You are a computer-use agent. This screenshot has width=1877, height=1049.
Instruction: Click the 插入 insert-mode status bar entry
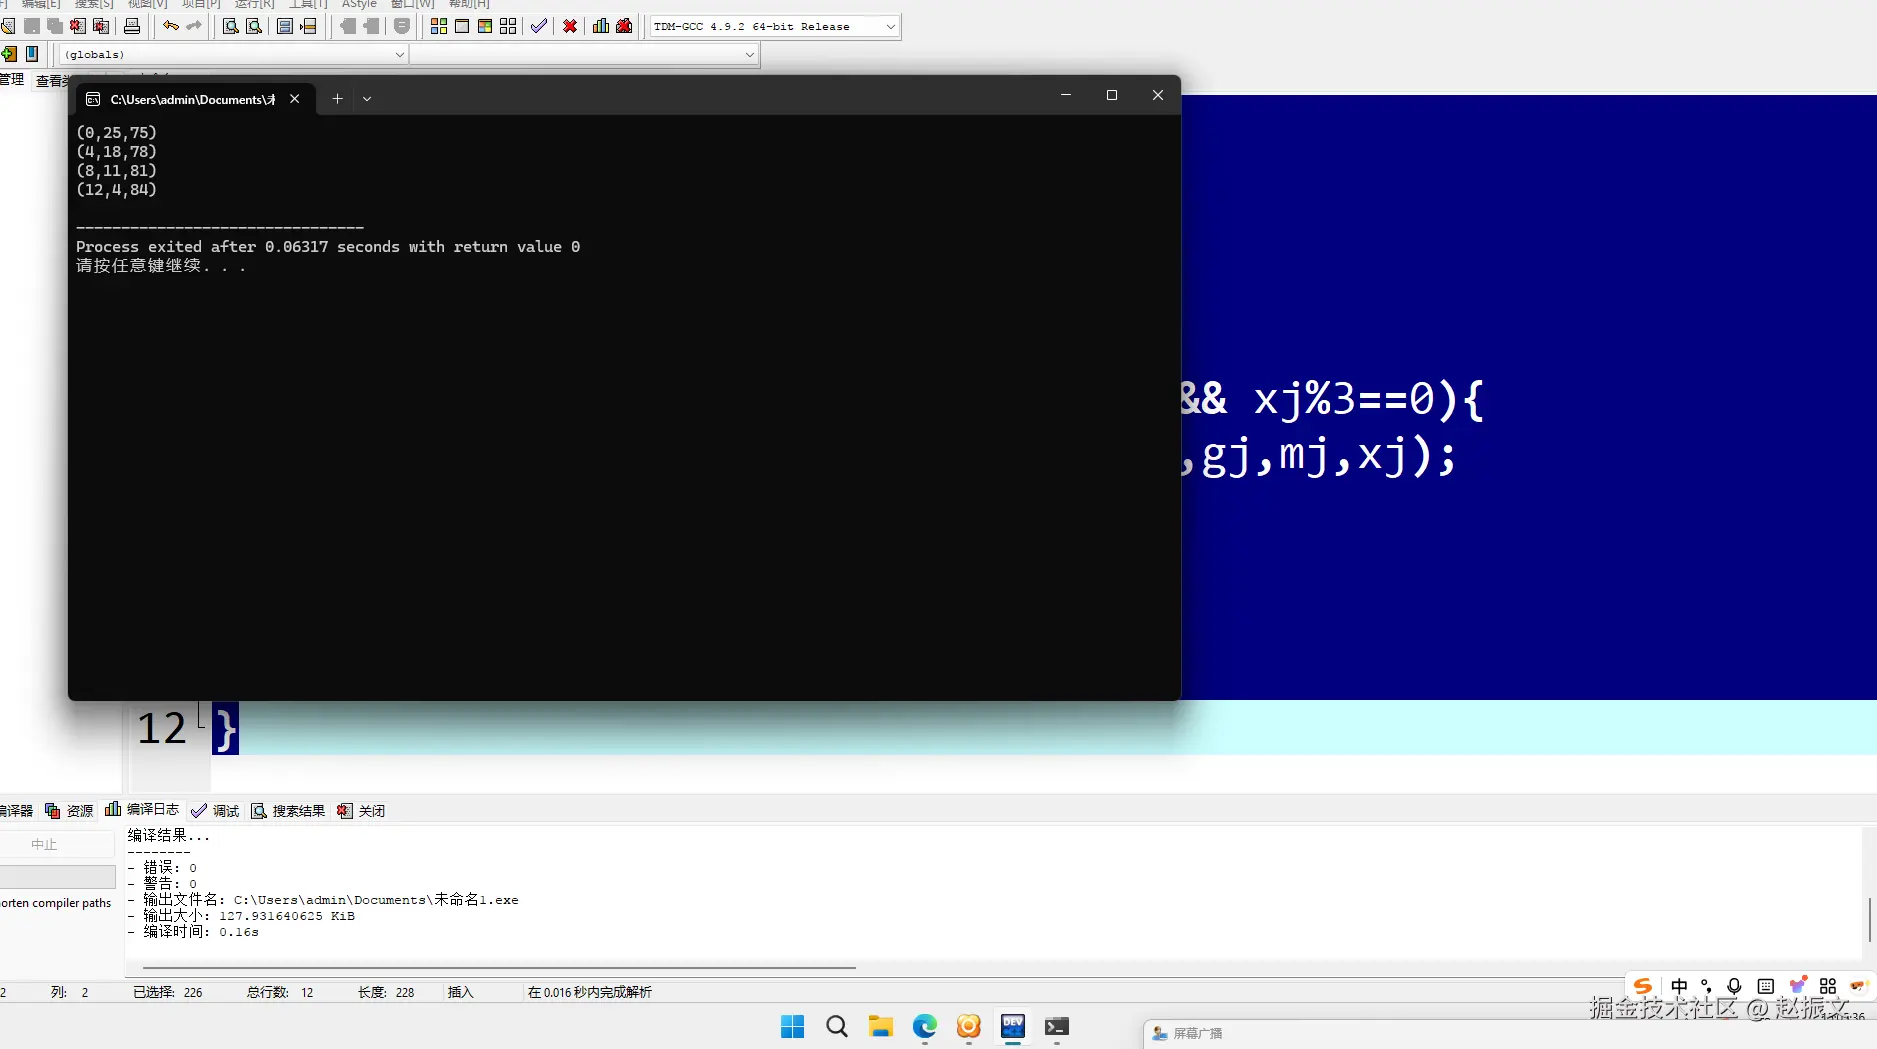pos(460,992)
